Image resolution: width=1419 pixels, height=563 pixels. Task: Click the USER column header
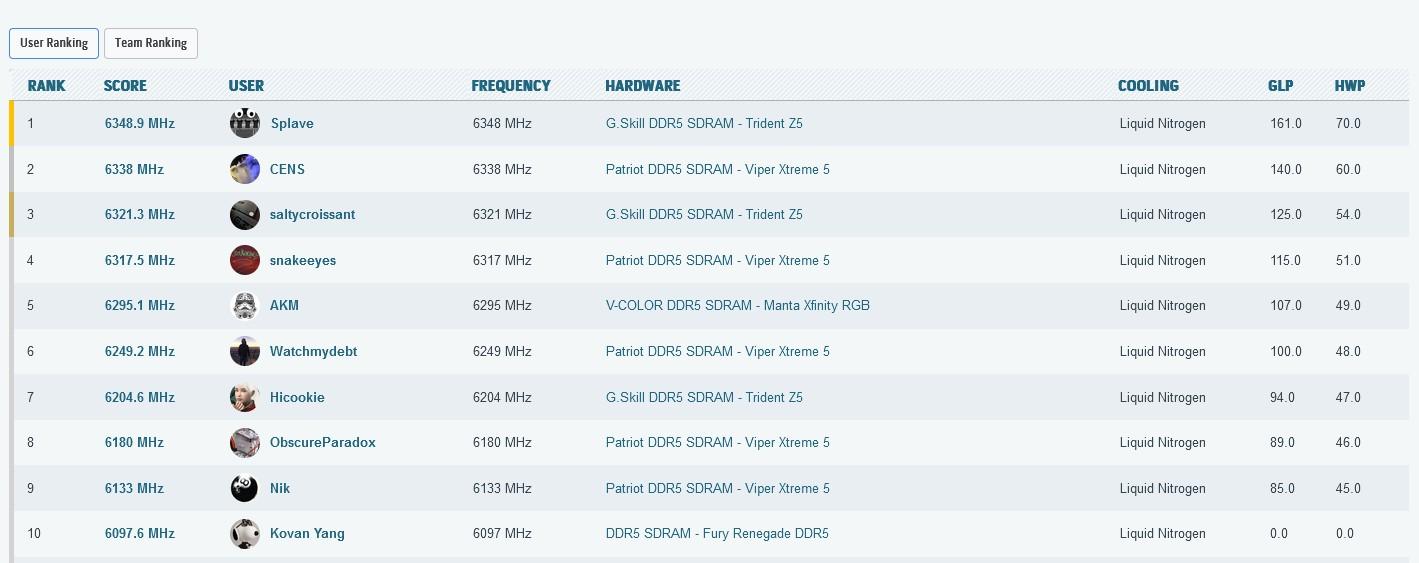tap(246, 86)
